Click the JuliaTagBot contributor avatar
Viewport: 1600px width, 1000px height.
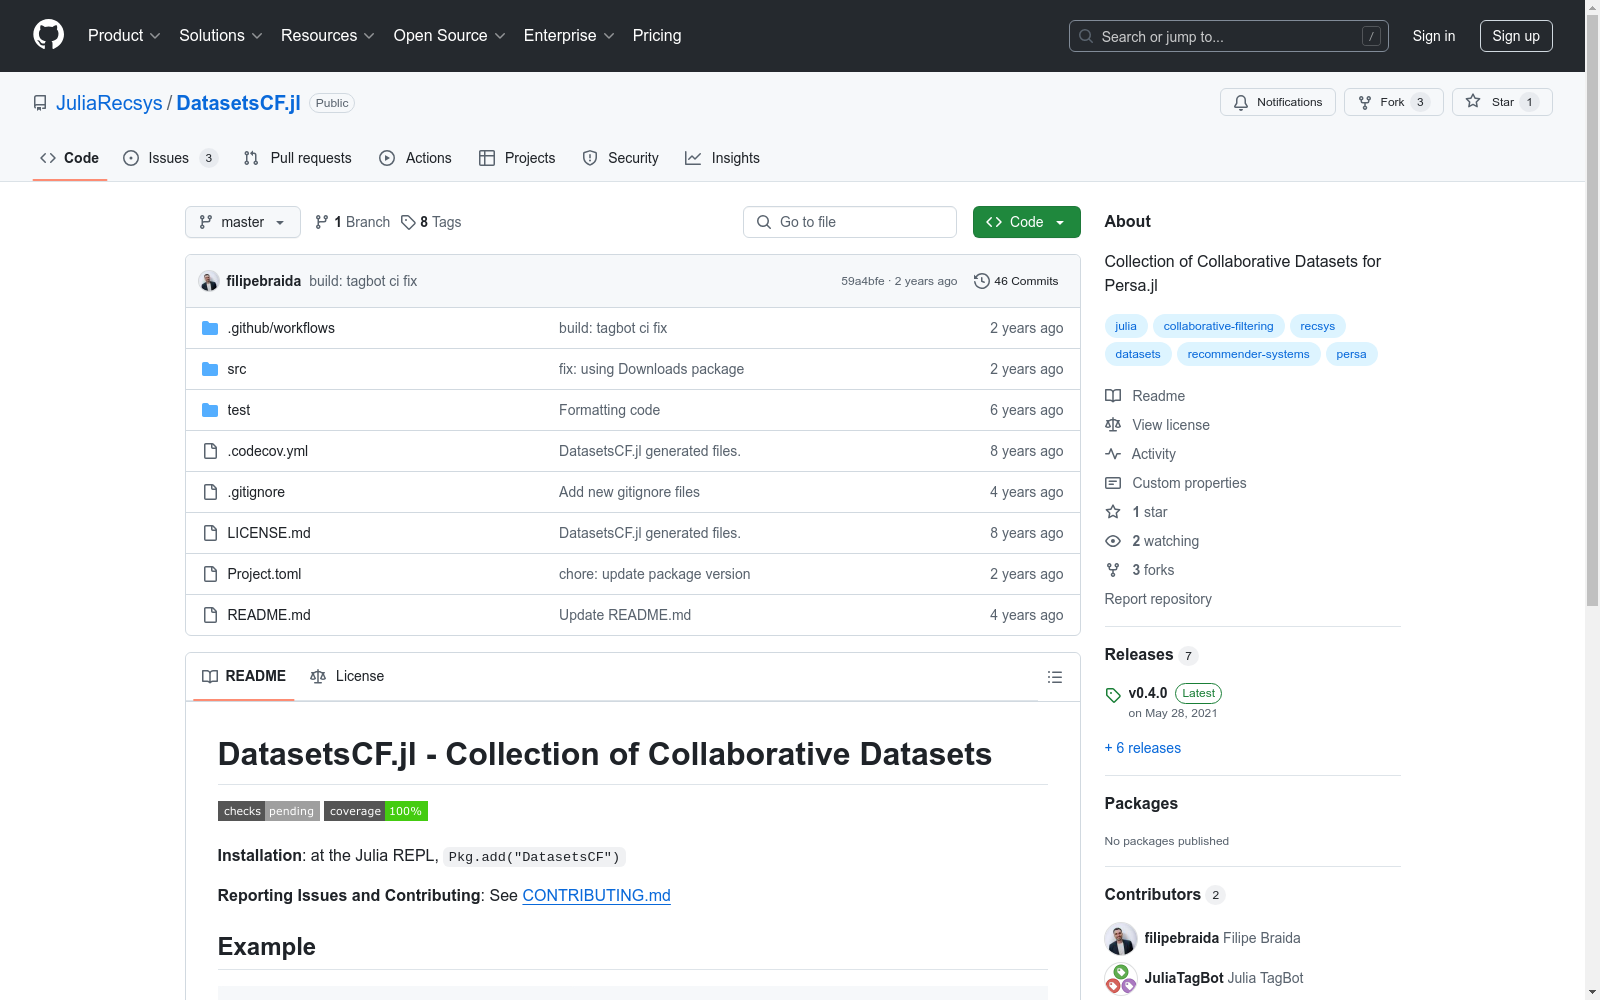tap(1121, 978)
